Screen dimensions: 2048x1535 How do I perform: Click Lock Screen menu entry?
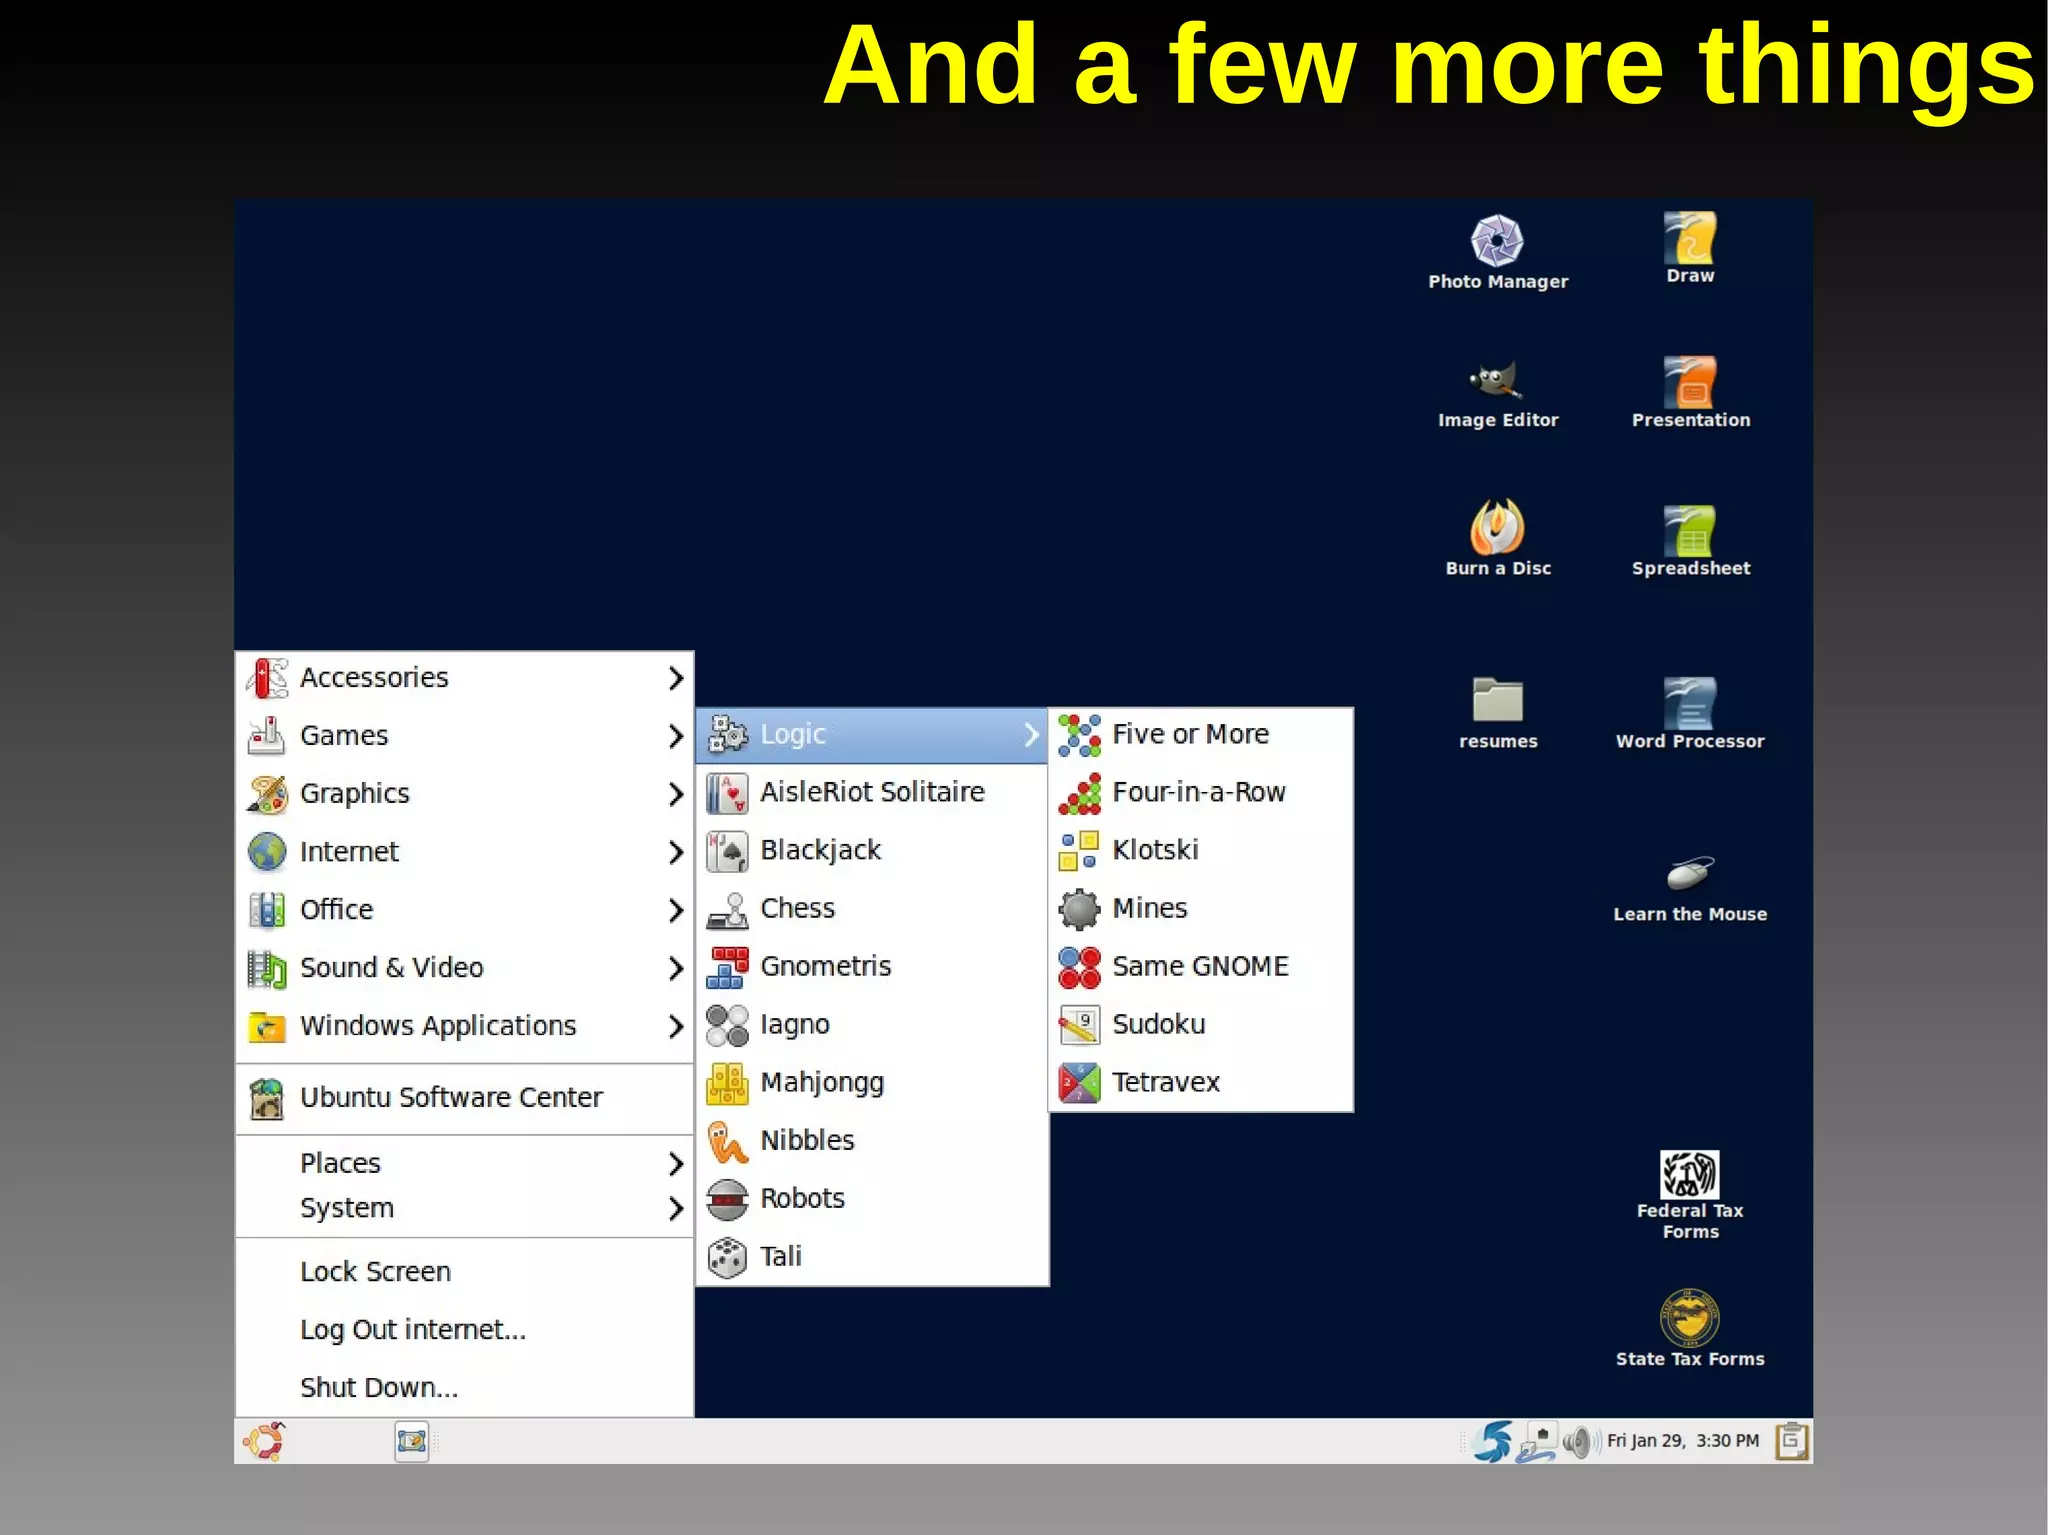click(375, 1271)
